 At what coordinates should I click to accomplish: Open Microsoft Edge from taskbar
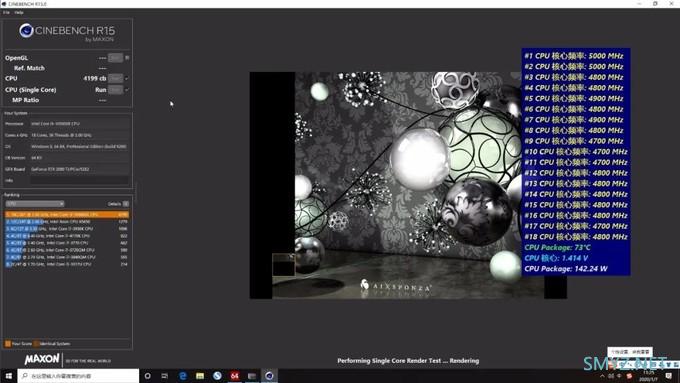[183, 376]
